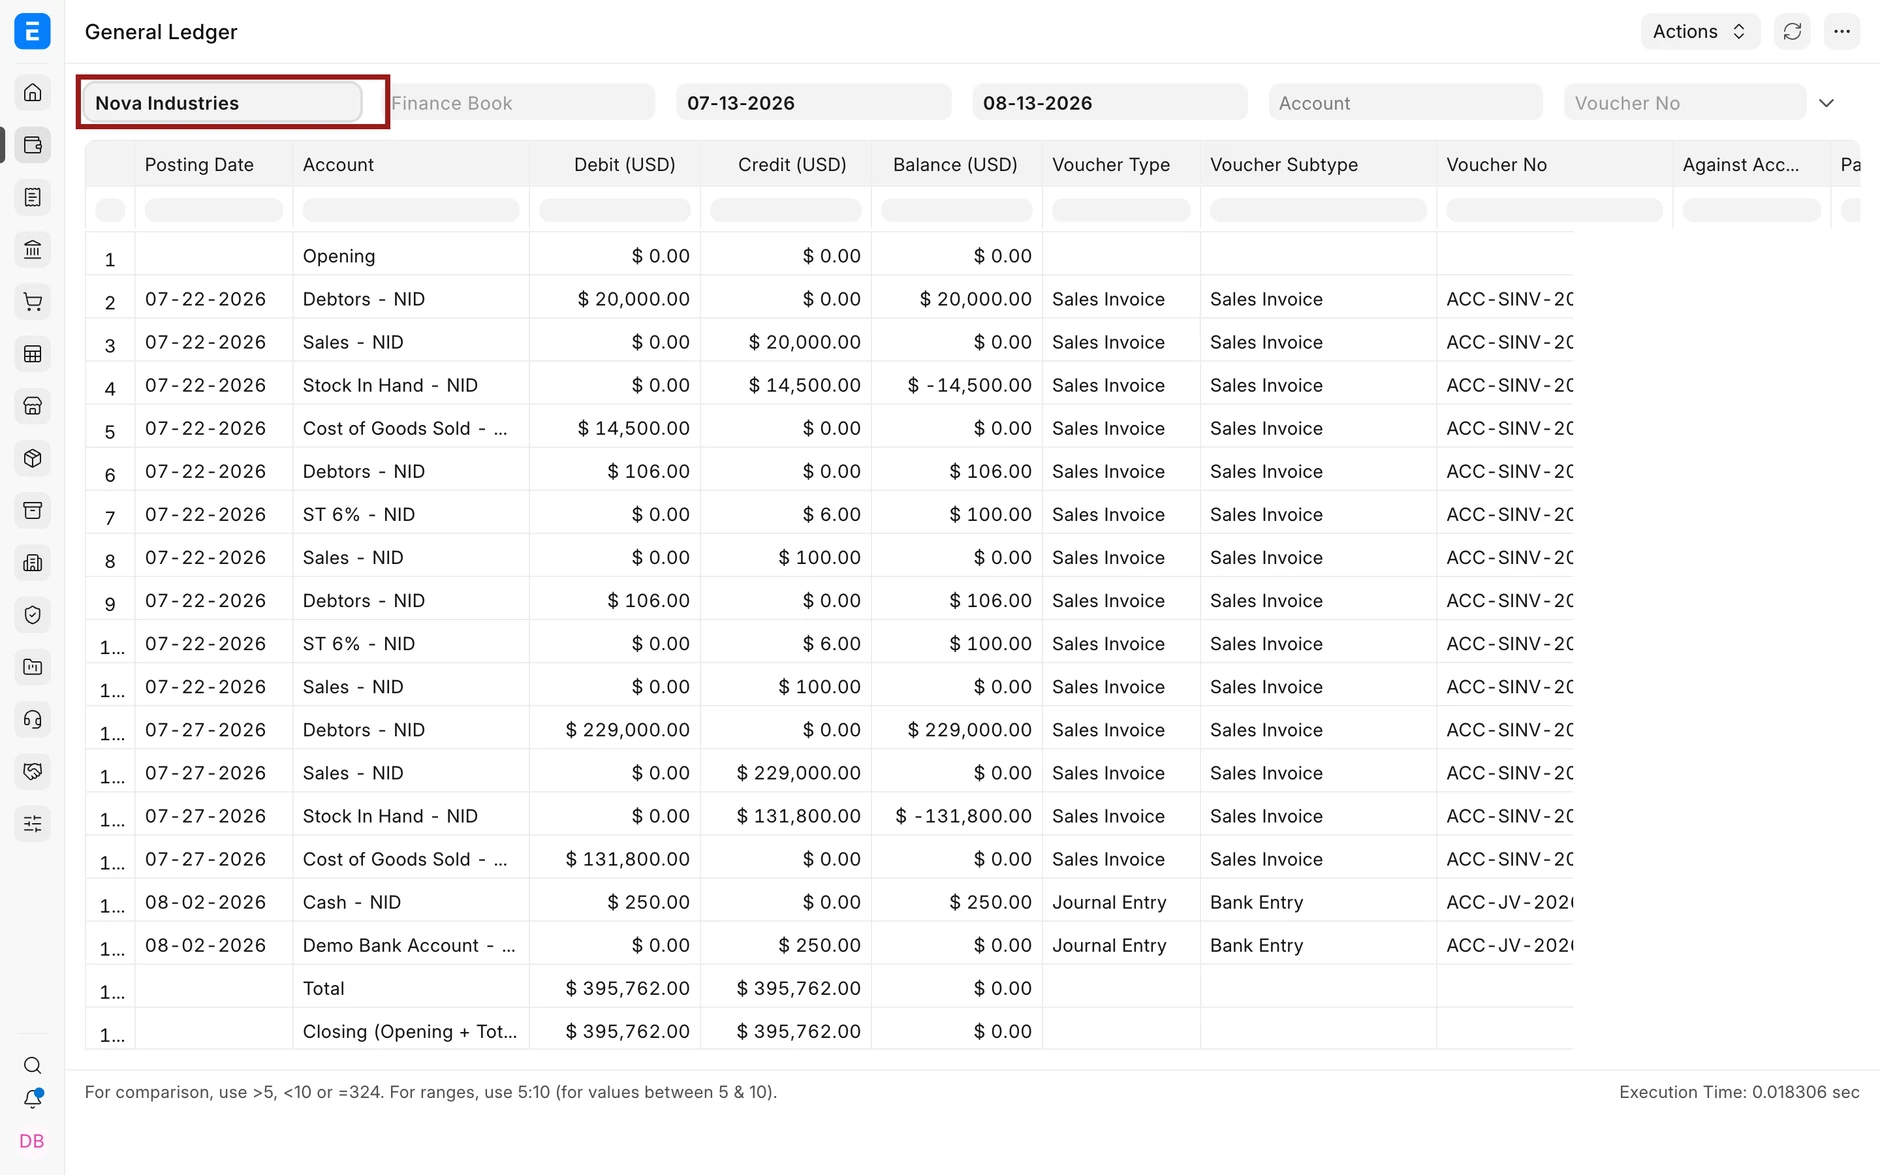Select the Opening row account cell
Image resolution: width=1880 pixels, height=1175 pixels.
coord(411,256)
